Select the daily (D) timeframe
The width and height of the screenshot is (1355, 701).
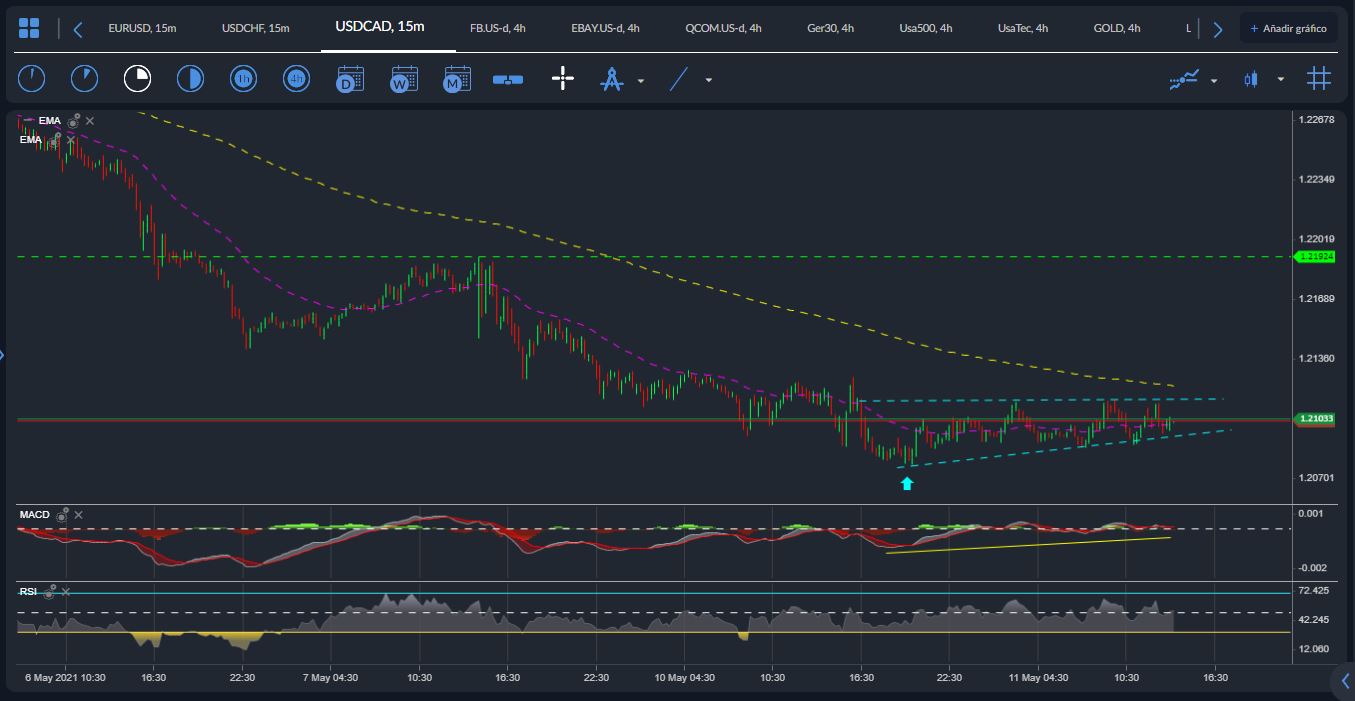350,79
